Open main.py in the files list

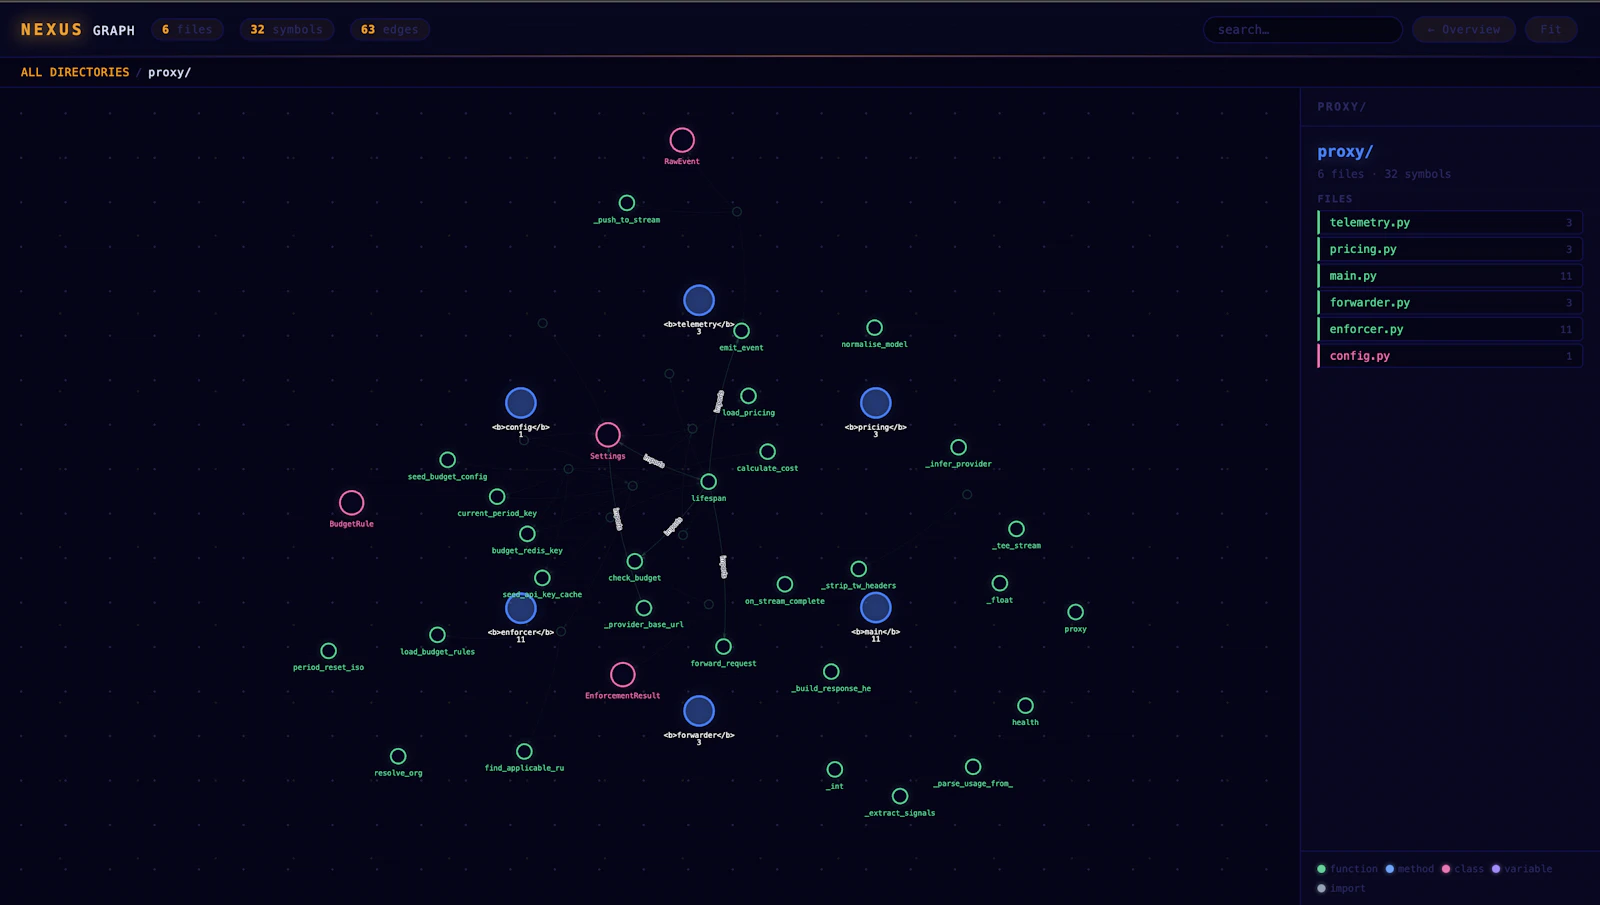coord(1450,276)
